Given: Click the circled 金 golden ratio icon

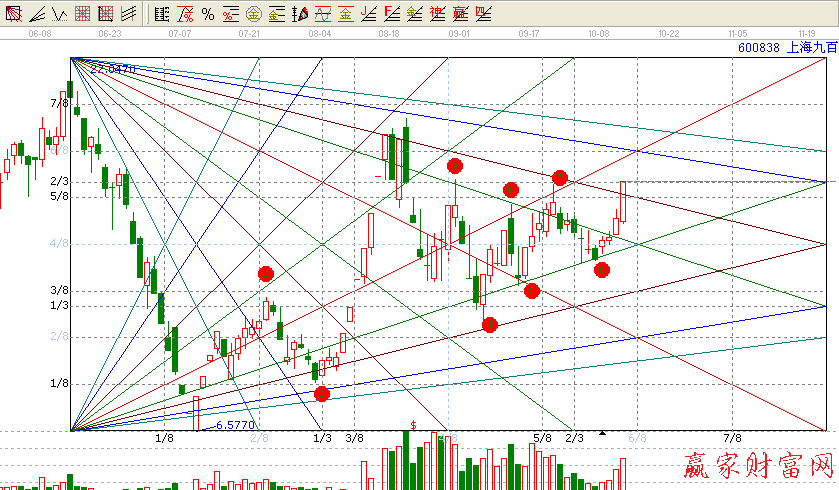Looking at the screenshot, I should (253, 13).
